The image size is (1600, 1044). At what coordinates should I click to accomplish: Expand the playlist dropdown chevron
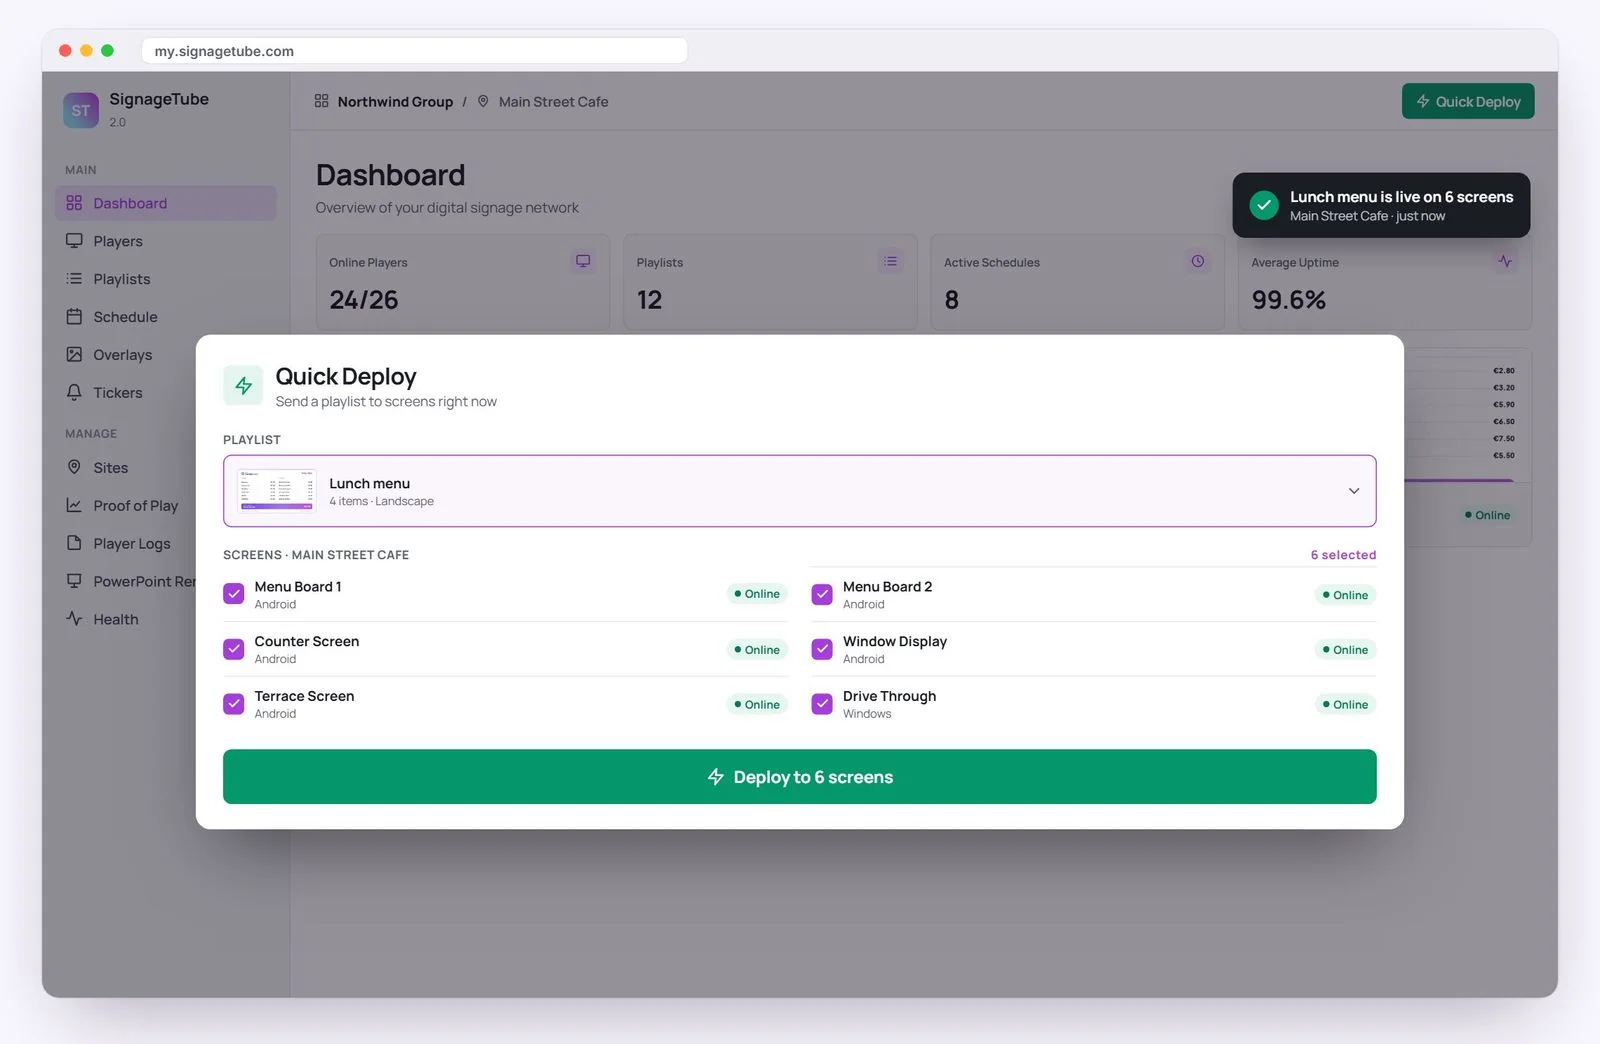[x=1354, y=491]
